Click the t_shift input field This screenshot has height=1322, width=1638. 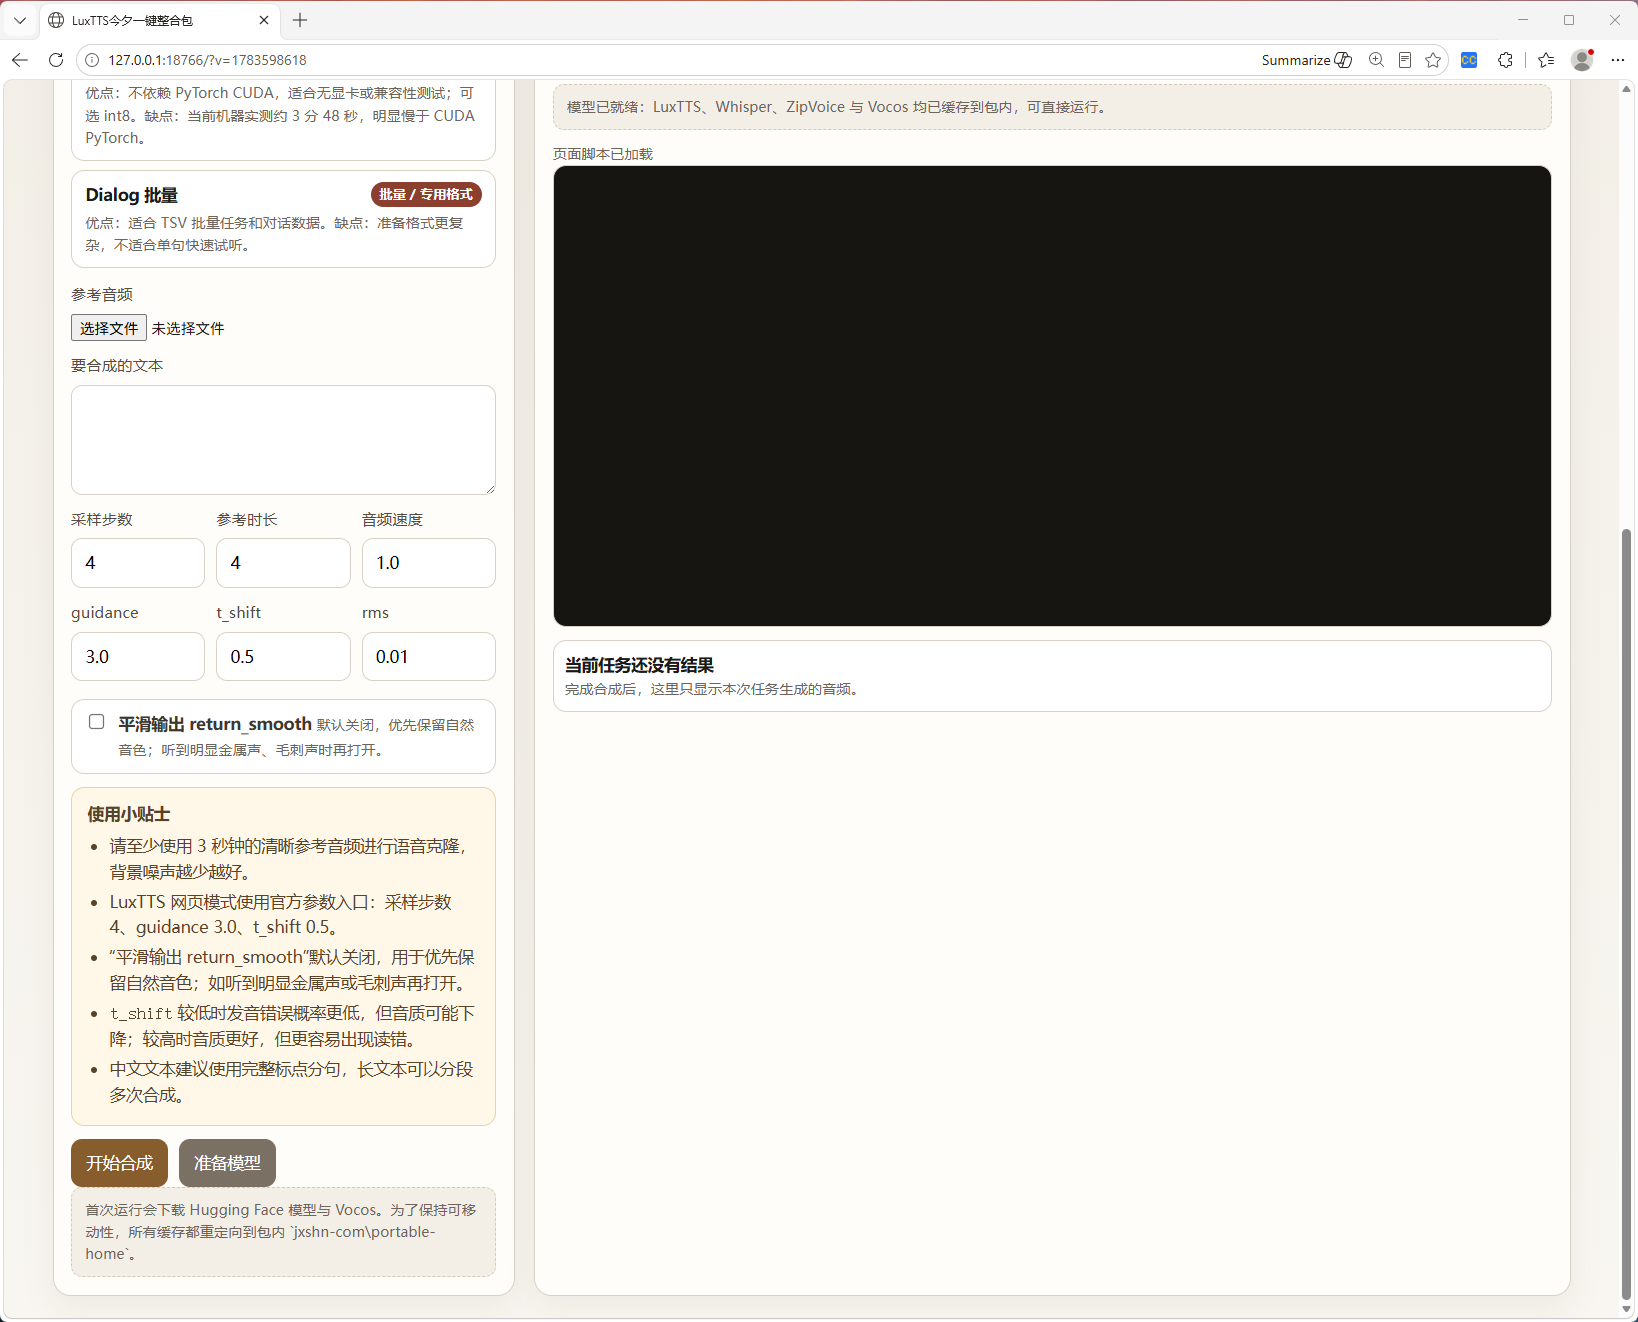[283, 657]
